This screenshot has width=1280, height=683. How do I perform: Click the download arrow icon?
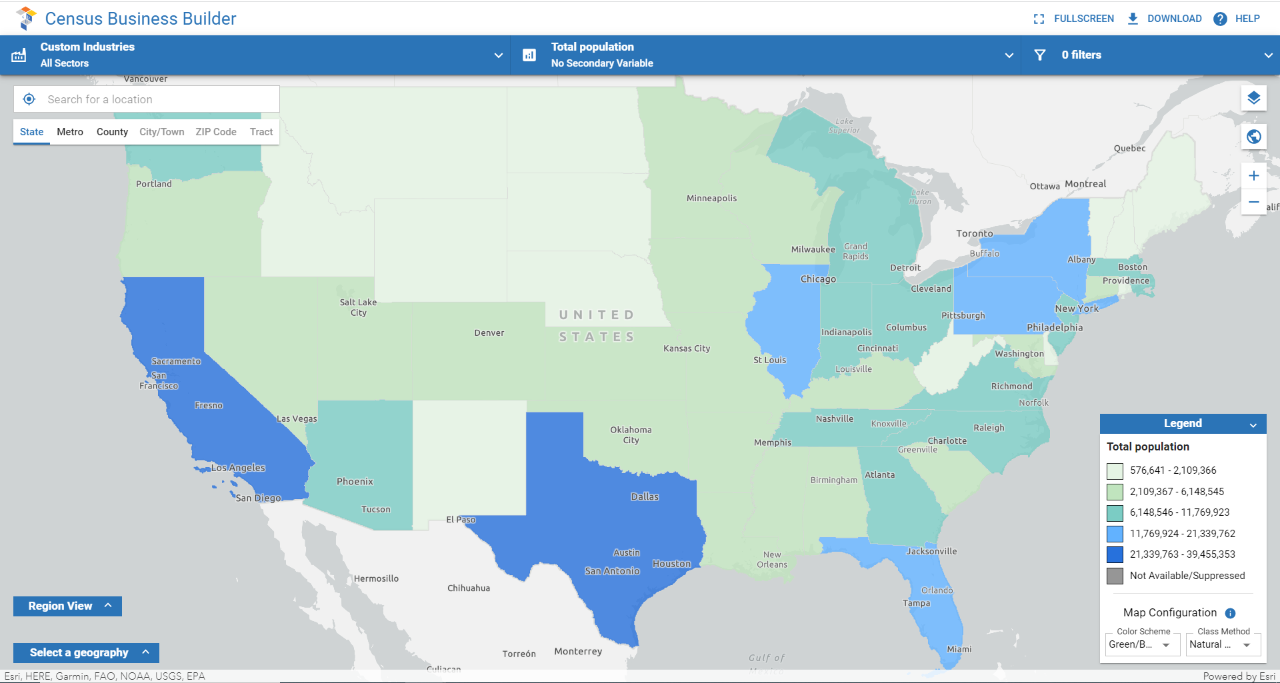(x=1133, y=18)
